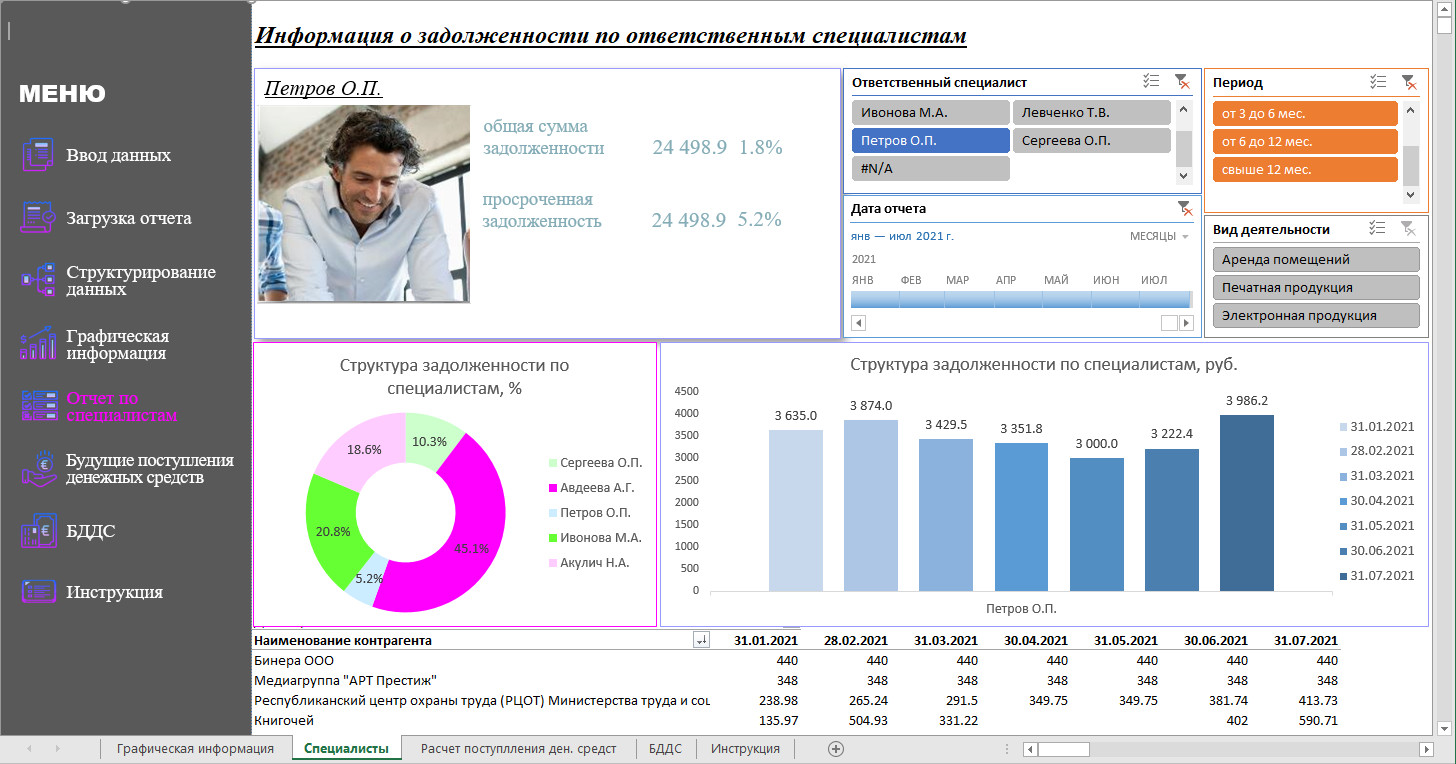The height and width of the screenshot is (764, 1456).
Task: Open Графическая информация chart icon
Action: coord(38,343)
